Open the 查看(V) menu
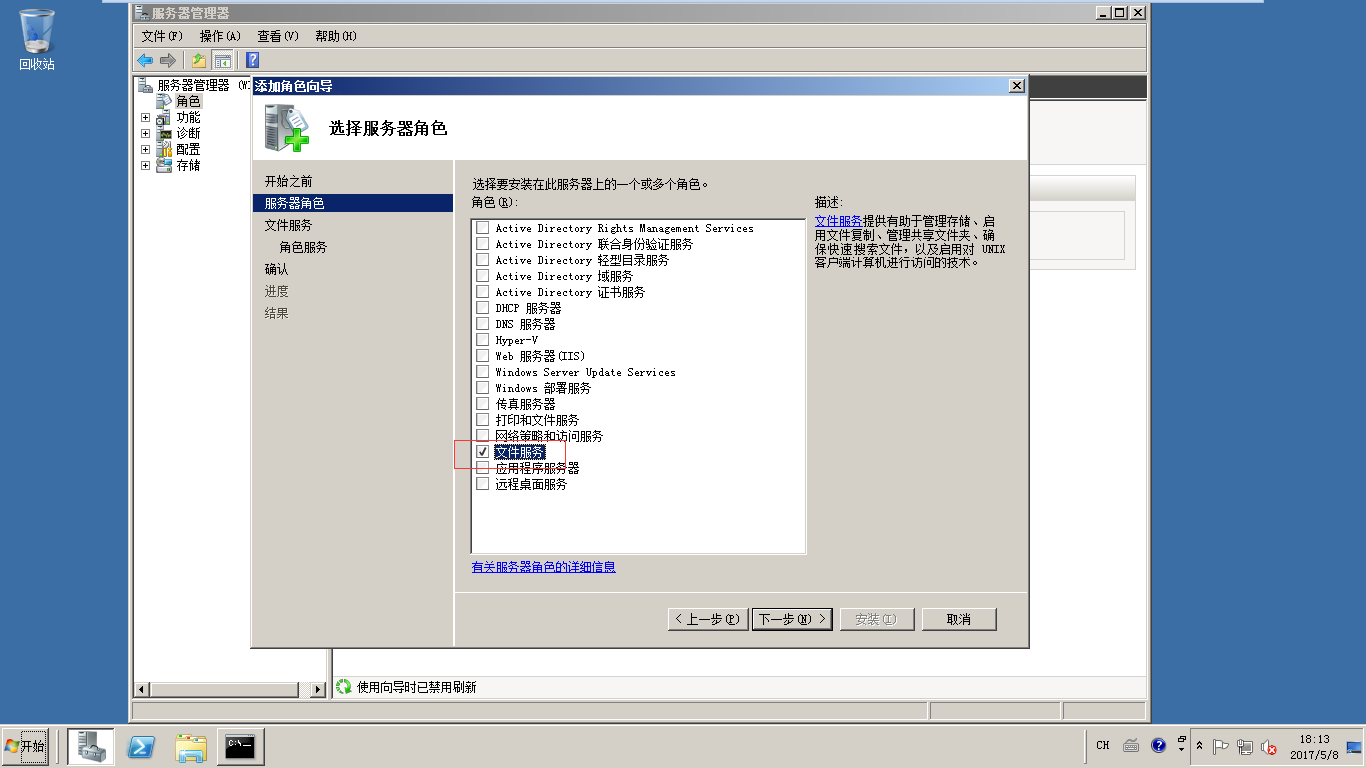The height and width of the screenshot is (768, 1366). click(x=278, y=36)
